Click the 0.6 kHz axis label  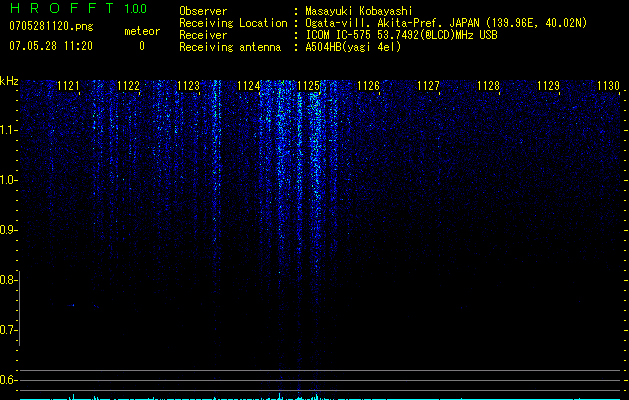(8, 380)
